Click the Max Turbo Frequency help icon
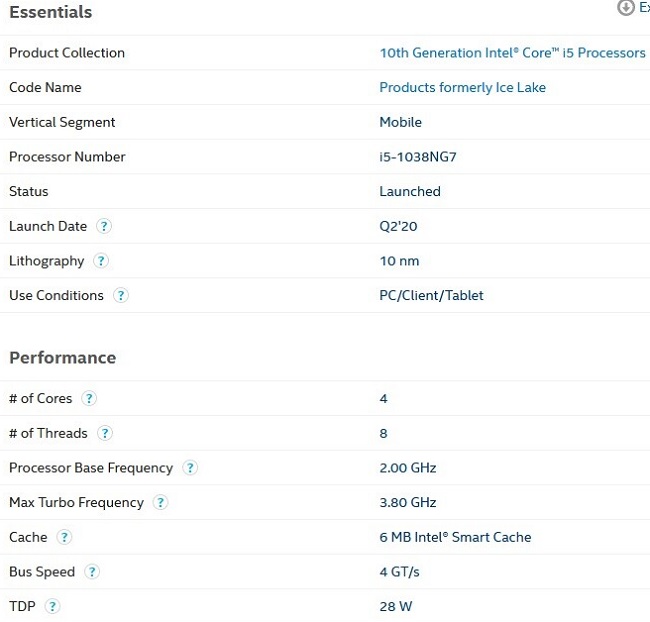Image resolution: width=650 pixels, height=622 pixels. (x=161, y=503)
